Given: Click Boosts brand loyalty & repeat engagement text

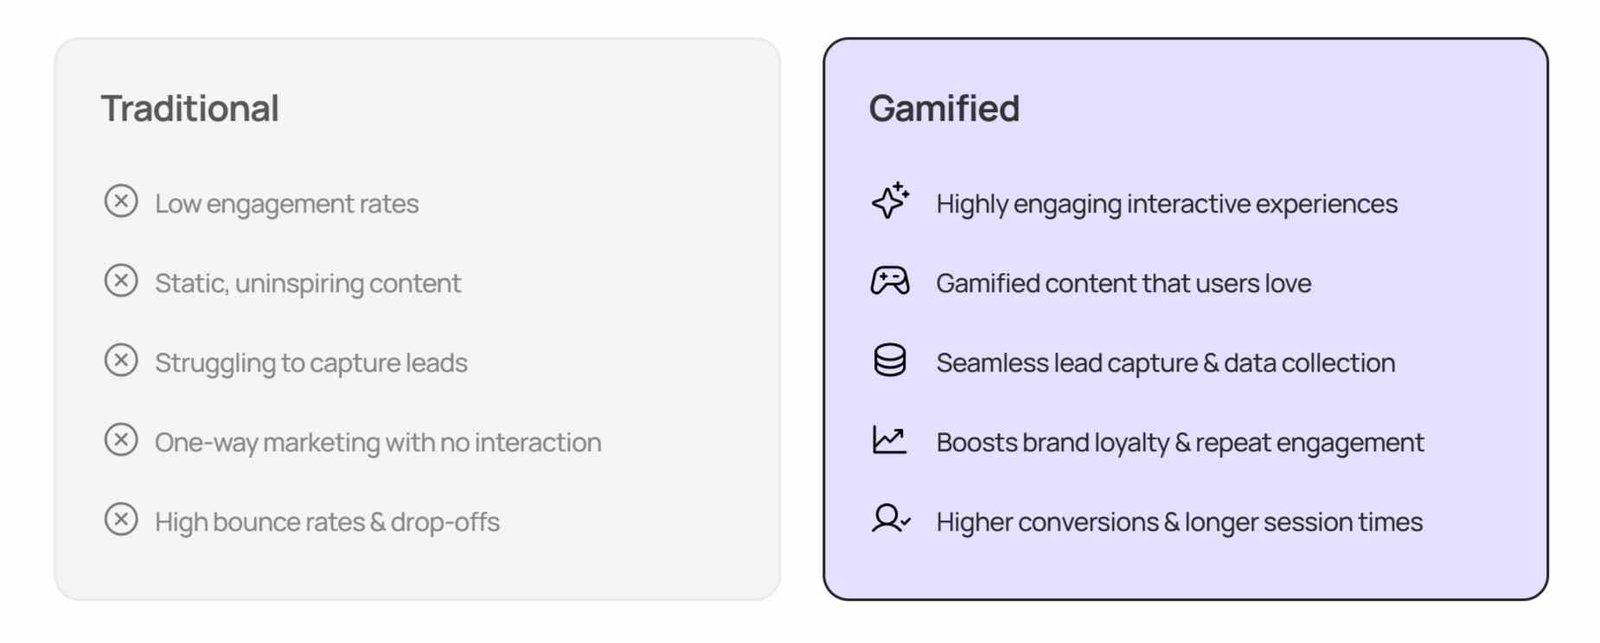Looking at the screenshot, I should point(1180,443).
